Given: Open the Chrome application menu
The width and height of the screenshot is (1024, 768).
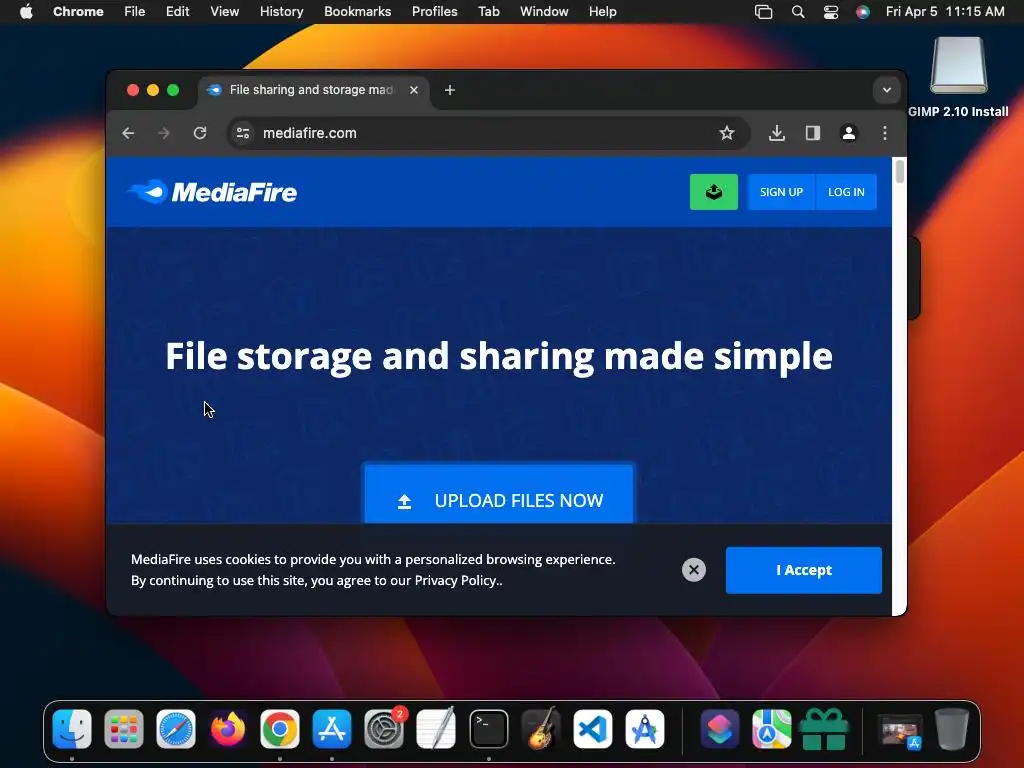Looking at the screenshot, I should pos(78,12).
